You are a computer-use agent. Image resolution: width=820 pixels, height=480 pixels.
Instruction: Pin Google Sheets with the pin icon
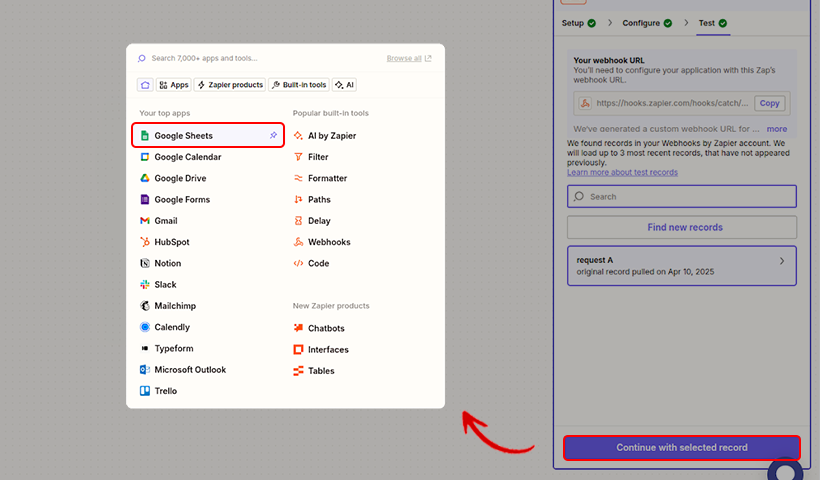(x=273, y=135)
